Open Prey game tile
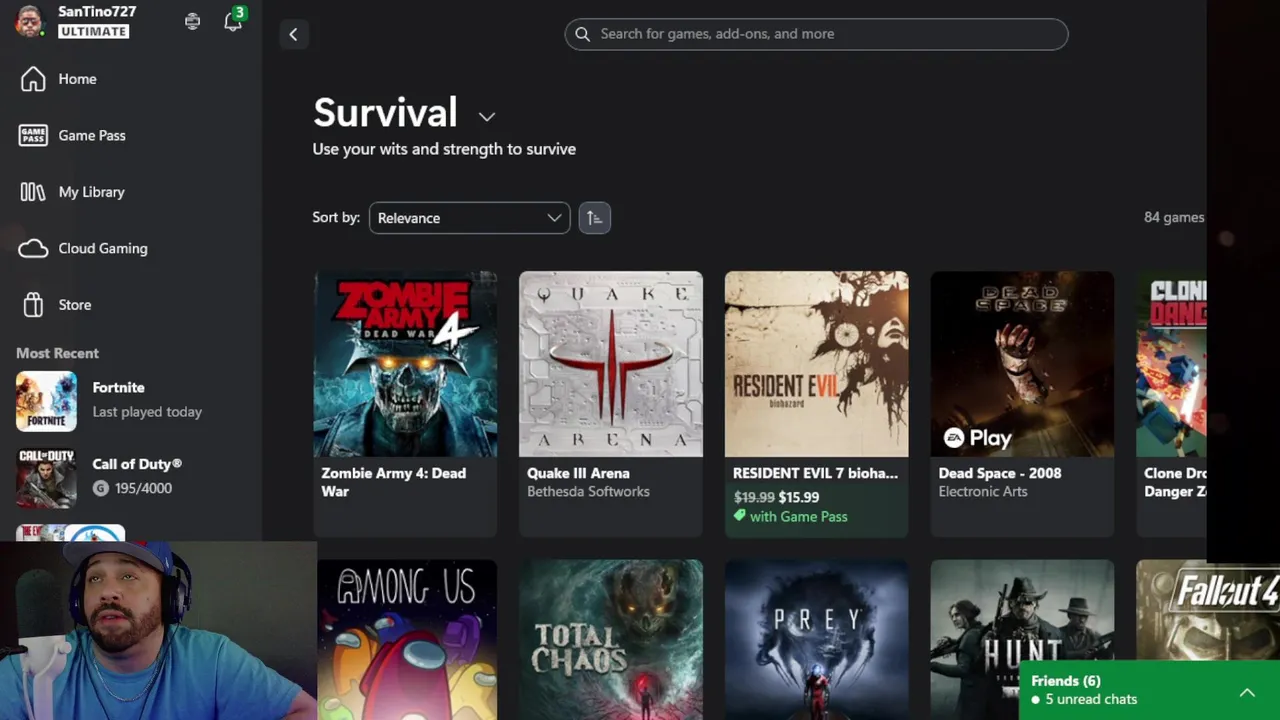The width and height of the screenshot is (1280, 720). 817,640
